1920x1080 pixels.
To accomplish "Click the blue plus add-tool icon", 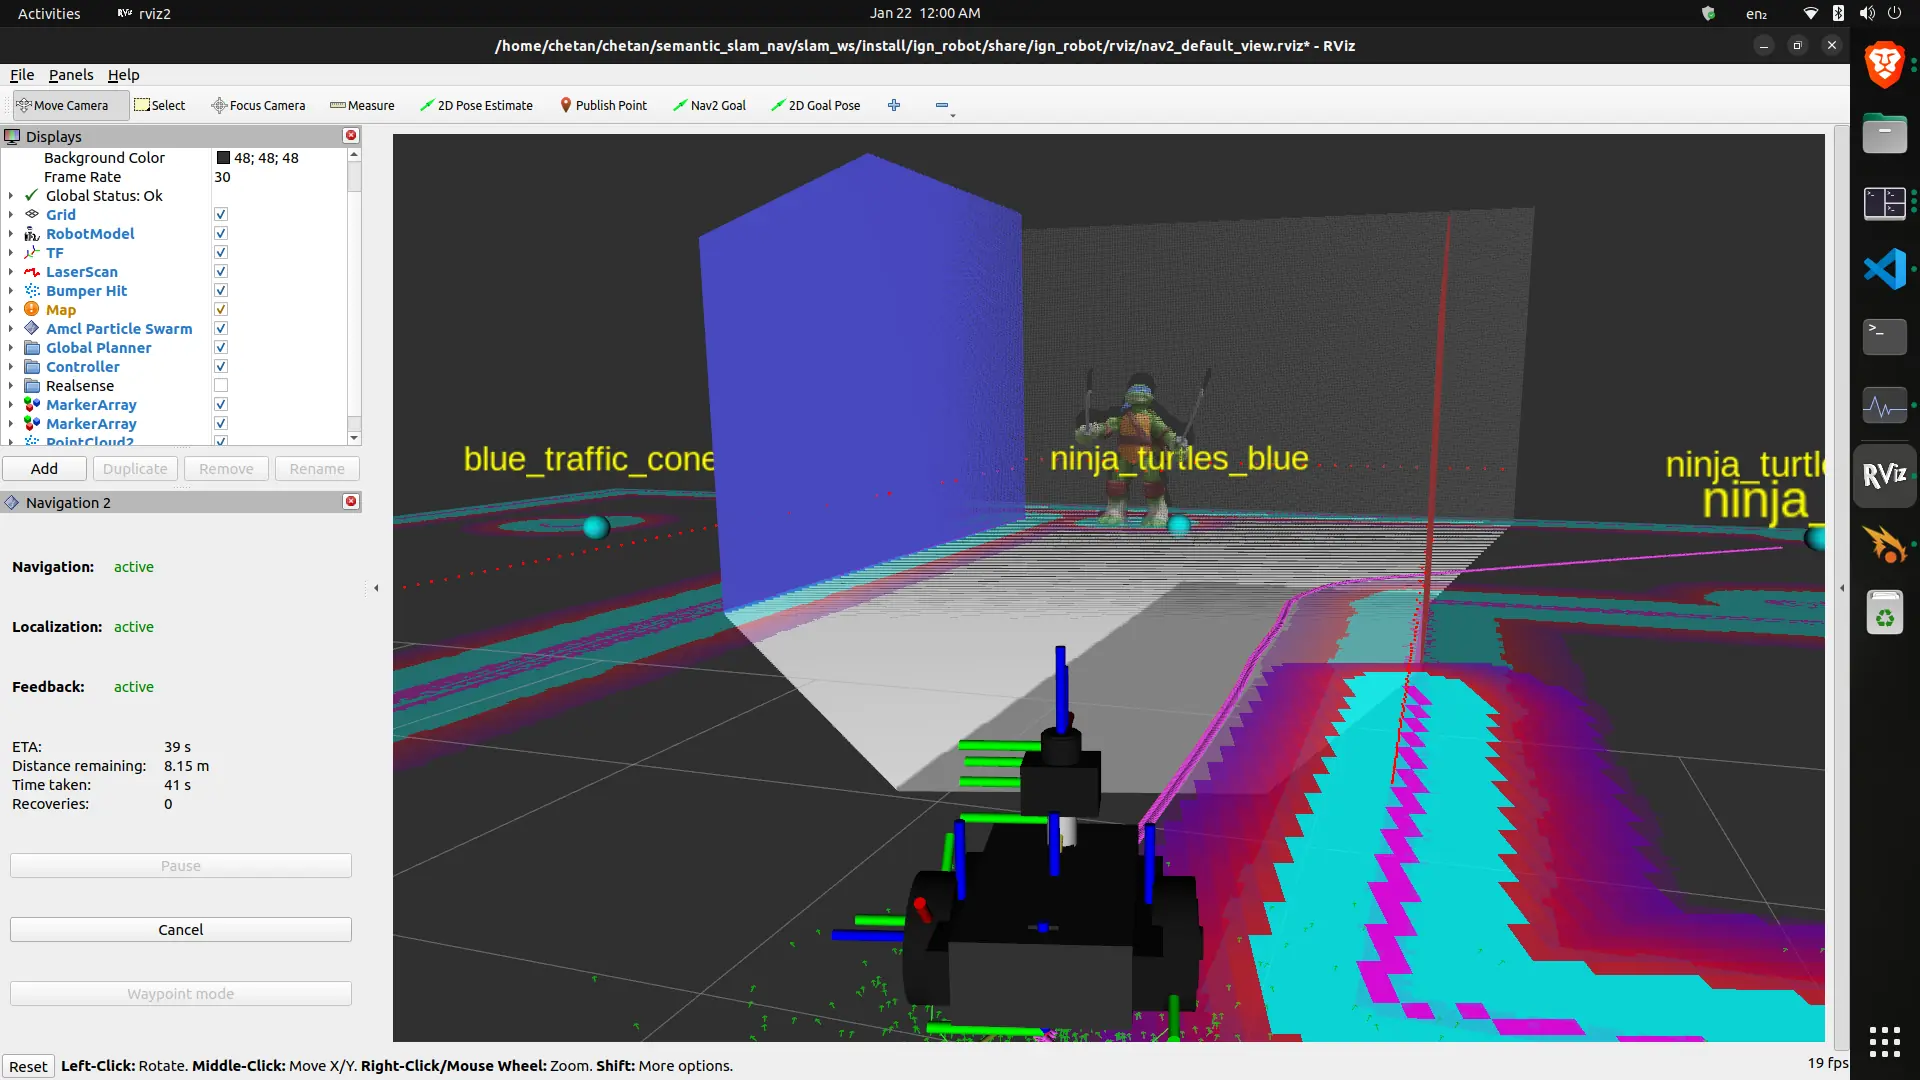I will (894, 105).
